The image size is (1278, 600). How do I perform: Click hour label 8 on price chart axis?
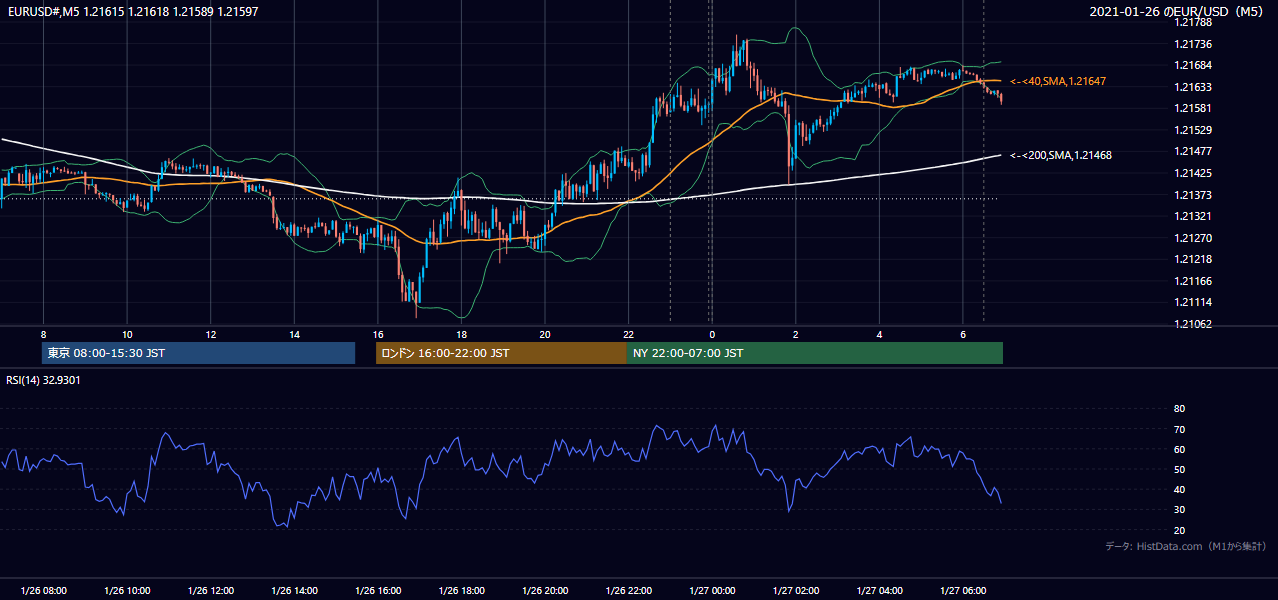(43, 334)
